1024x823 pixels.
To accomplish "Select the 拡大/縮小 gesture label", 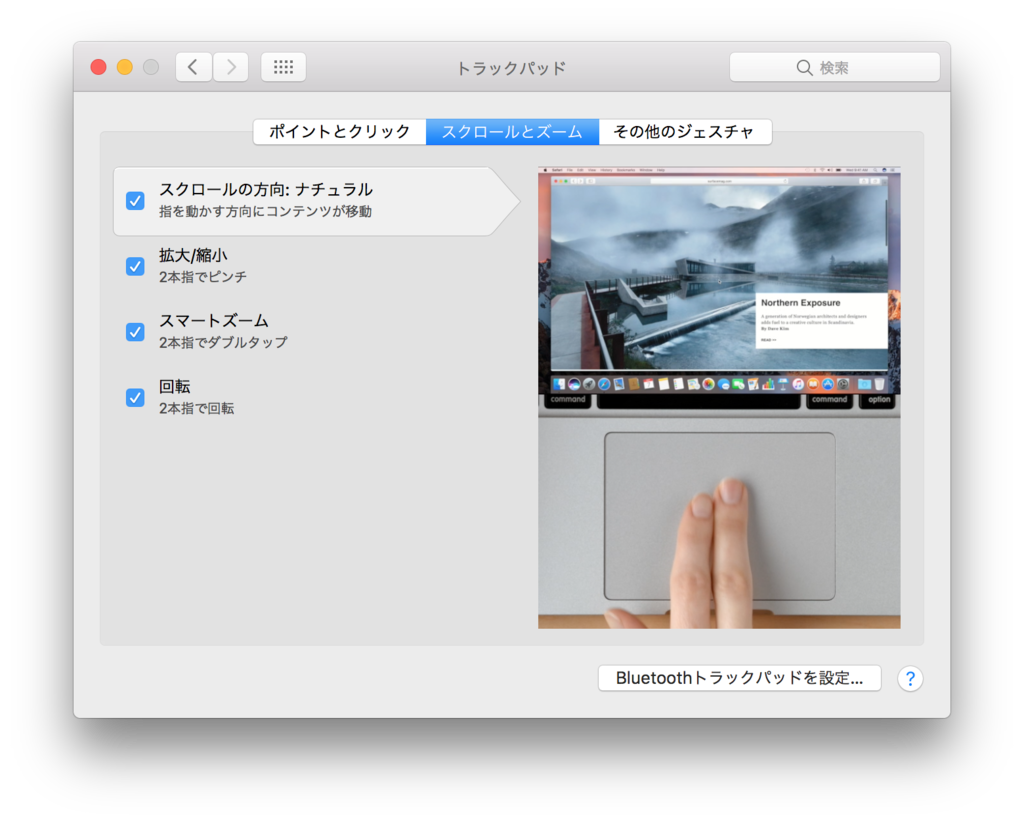I will click(193, 255).
